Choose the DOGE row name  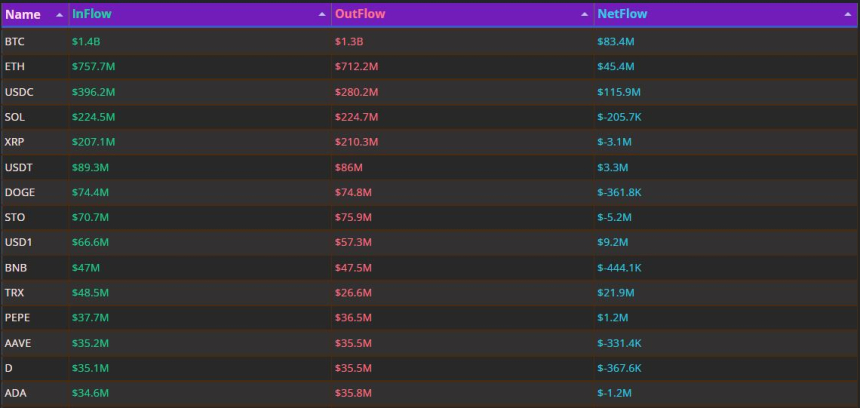[19, 192]
